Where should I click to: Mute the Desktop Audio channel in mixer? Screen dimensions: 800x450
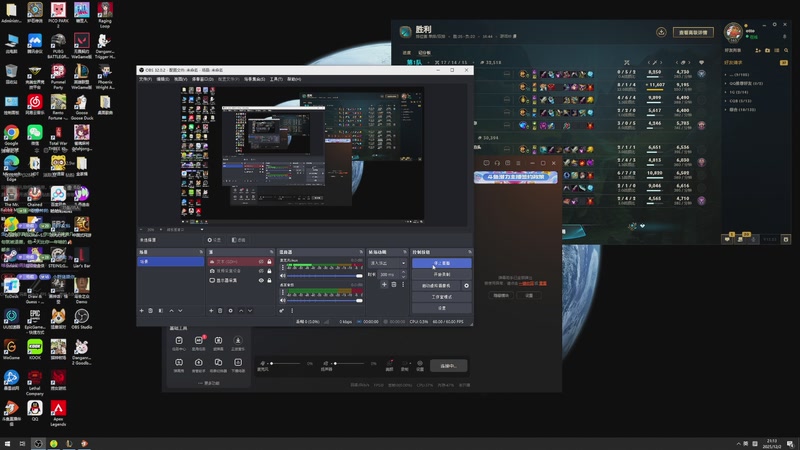coord(283,301)
